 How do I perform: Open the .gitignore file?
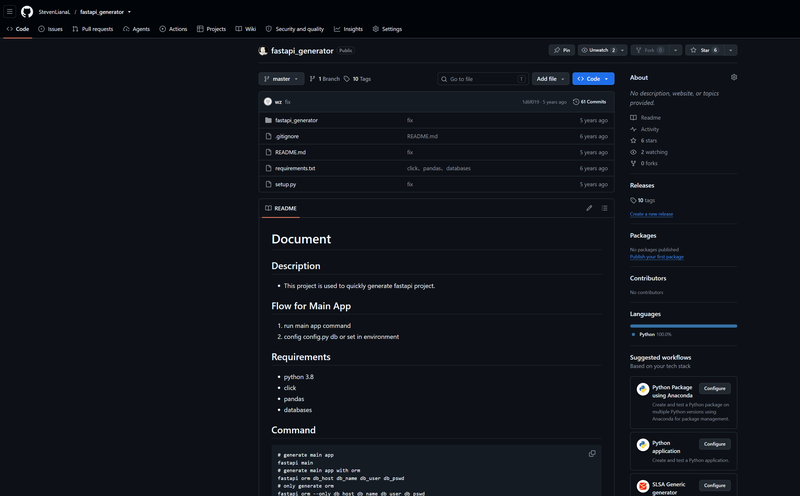tap(287, 136)
